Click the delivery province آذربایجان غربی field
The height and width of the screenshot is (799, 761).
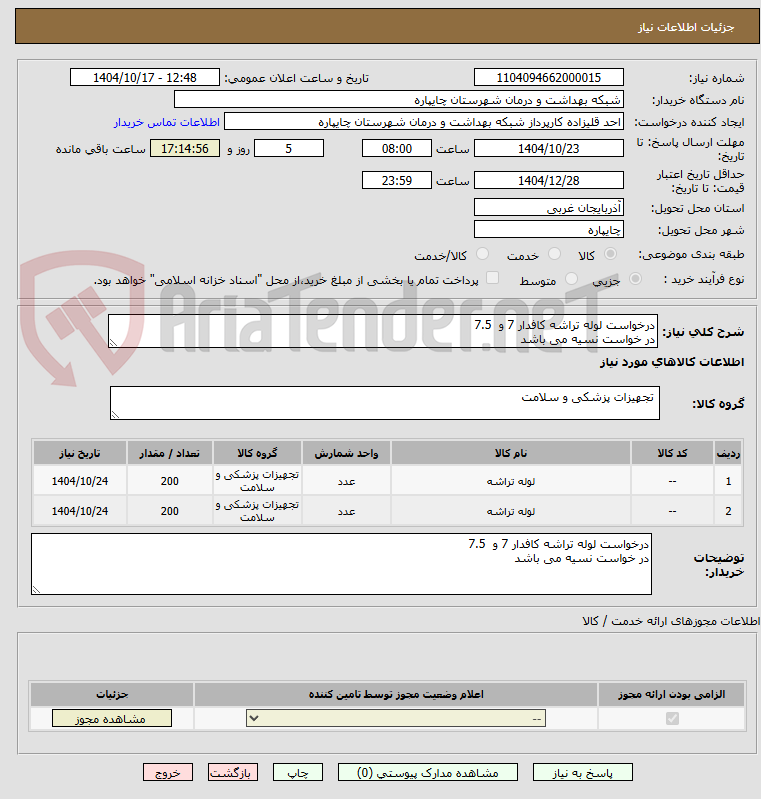point(548,207)
